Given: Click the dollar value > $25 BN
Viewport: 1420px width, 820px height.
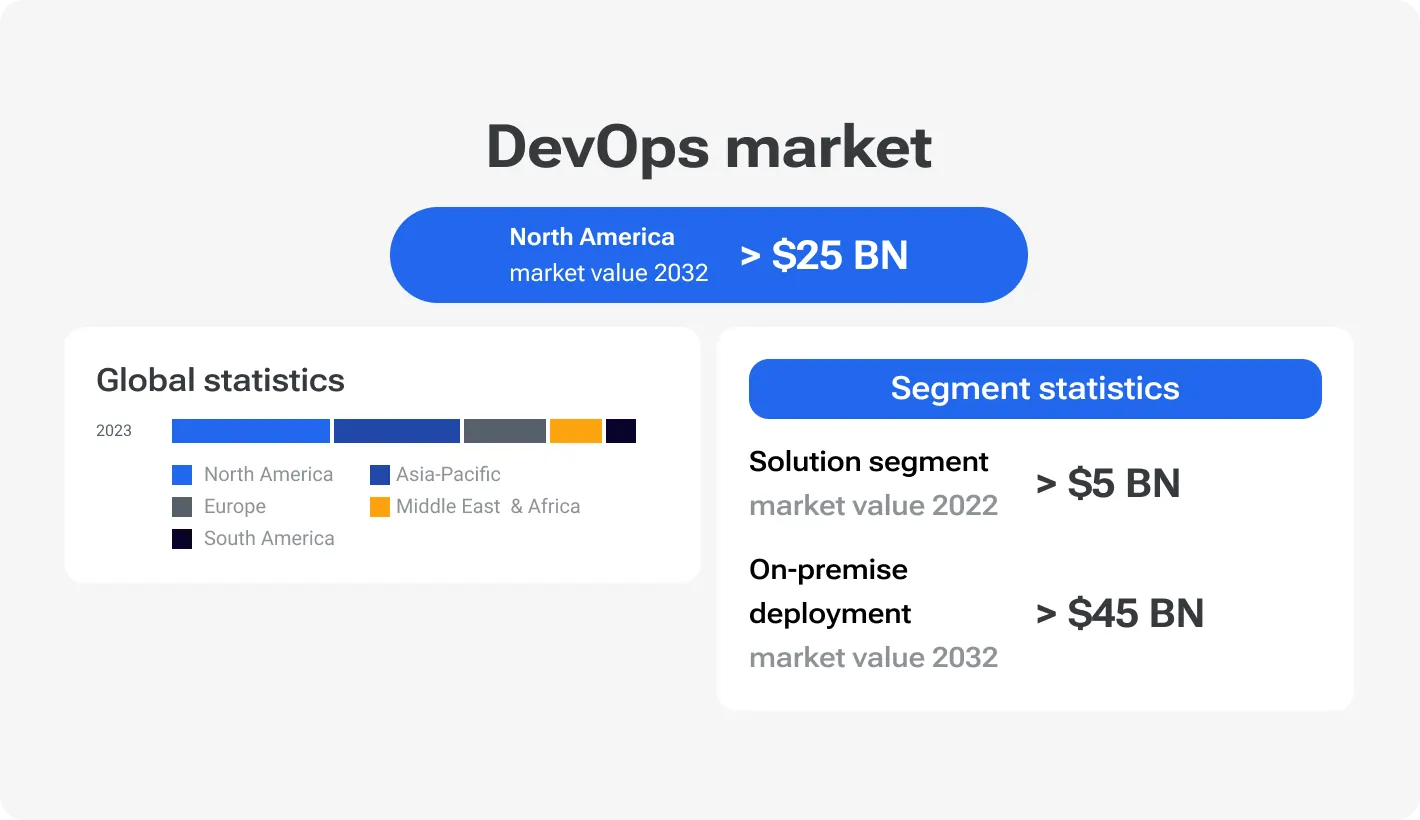Looking at the screenshot, I should (x=824, y=256).
